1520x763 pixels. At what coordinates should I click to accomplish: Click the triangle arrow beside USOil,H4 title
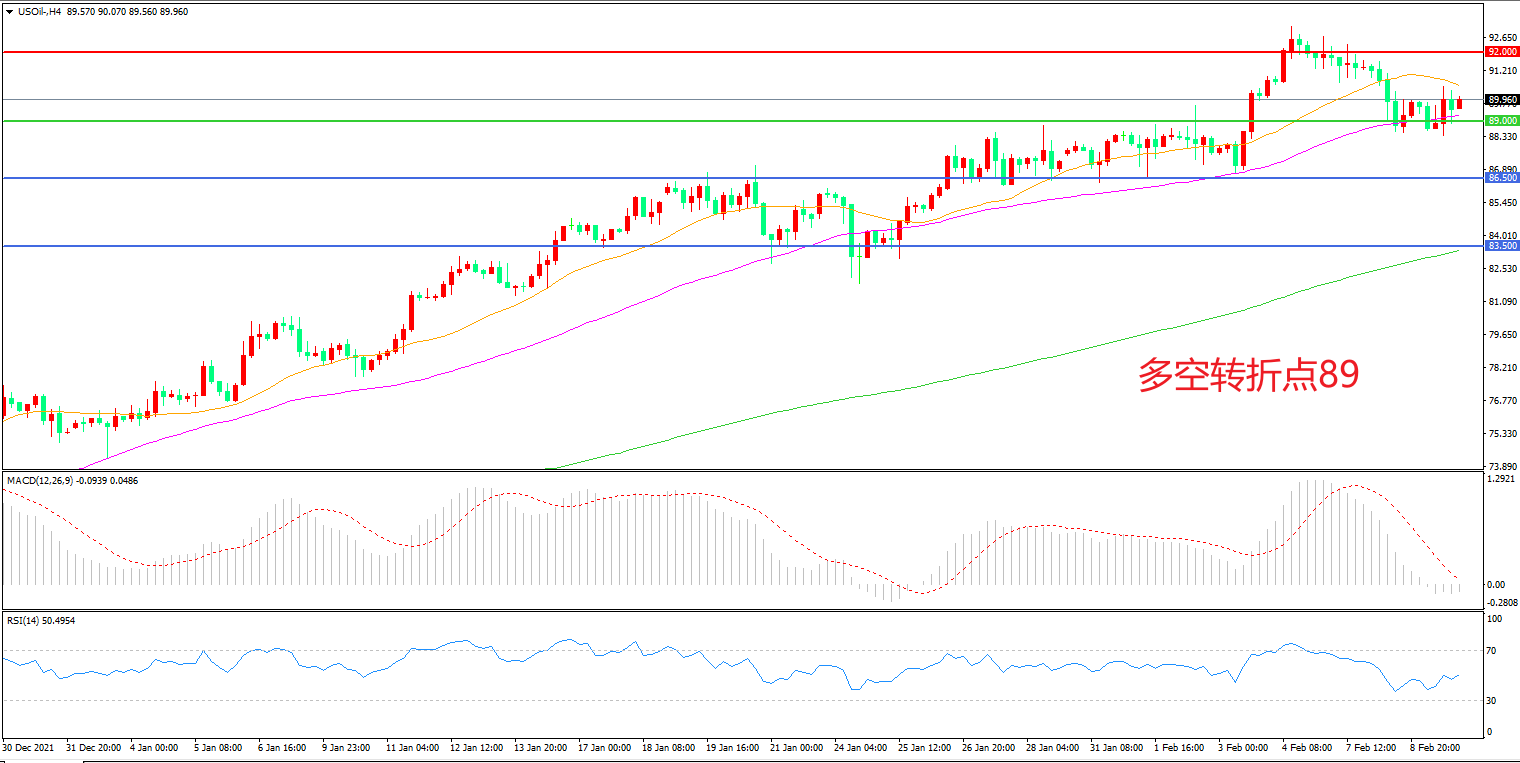(x=9, y=12)
